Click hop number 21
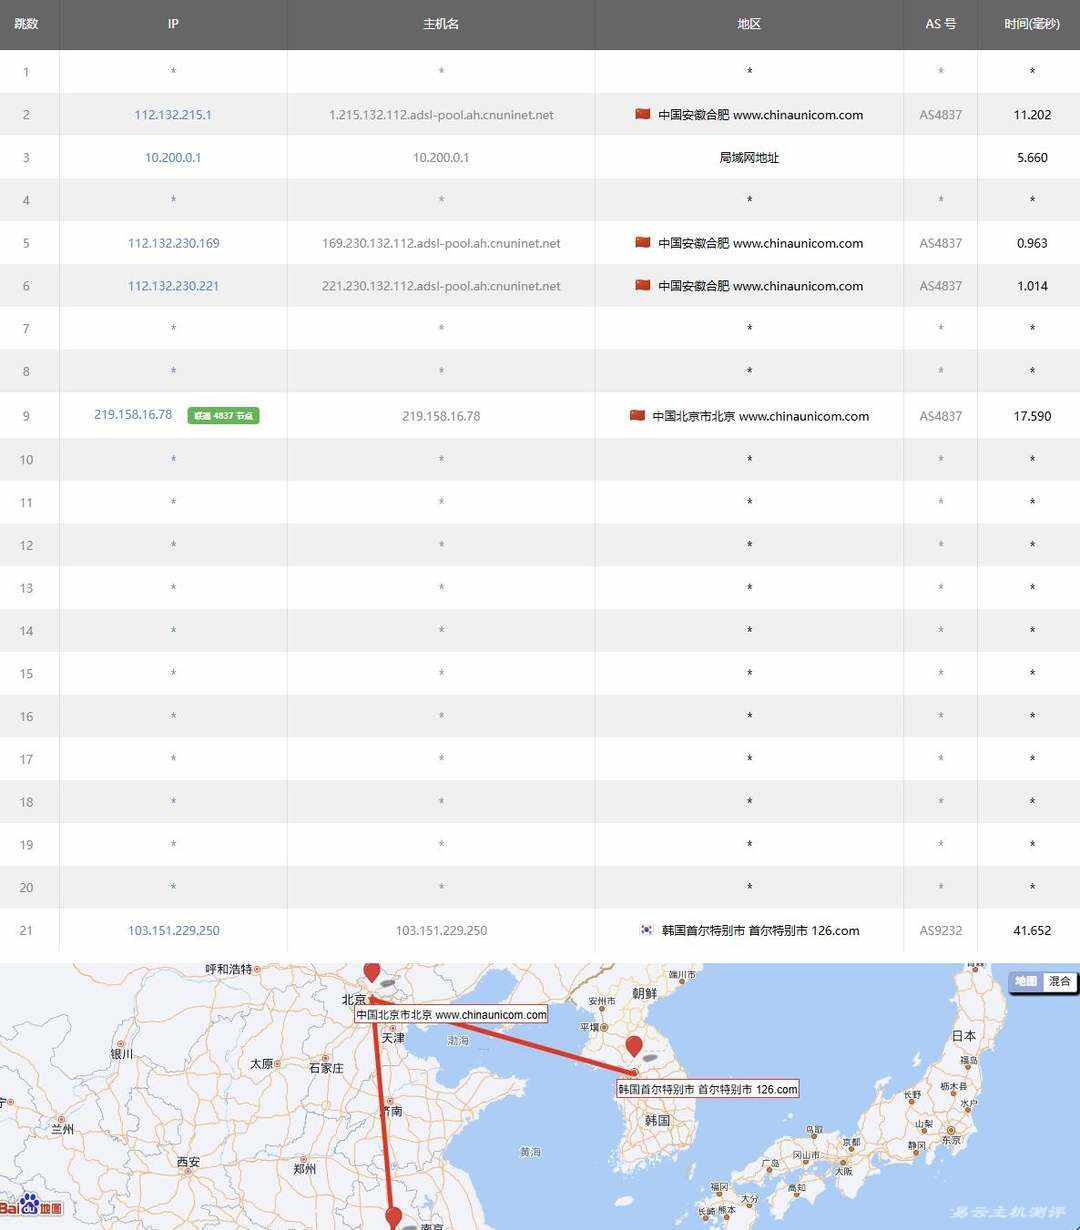 (26, 930)
